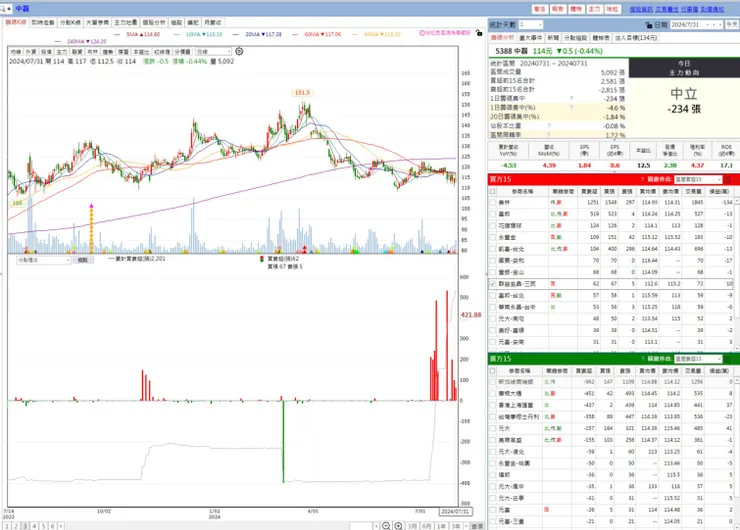Open the 月營收 tab

[212, 23]
